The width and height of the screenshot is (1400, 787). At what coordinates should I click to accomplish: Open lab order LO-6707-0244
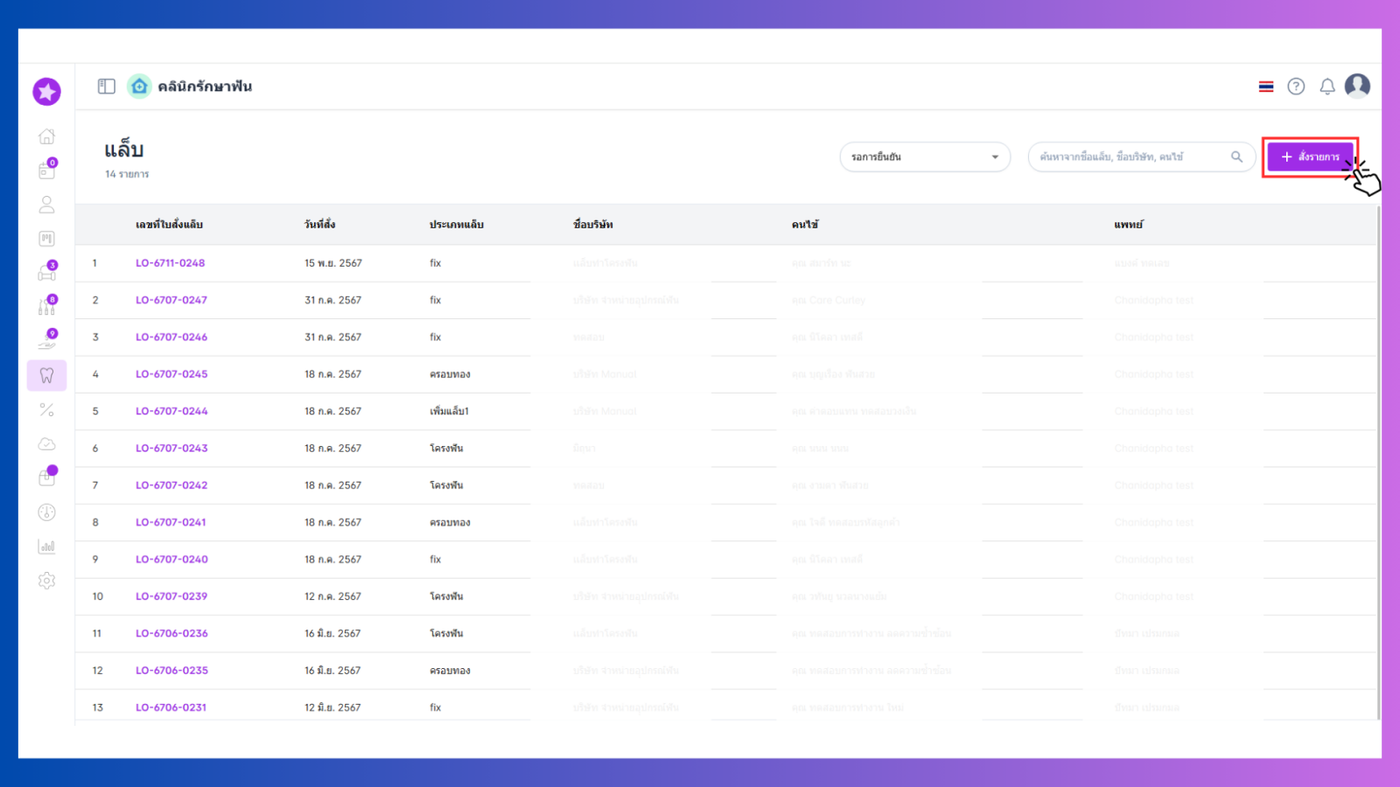pos(171,411)
